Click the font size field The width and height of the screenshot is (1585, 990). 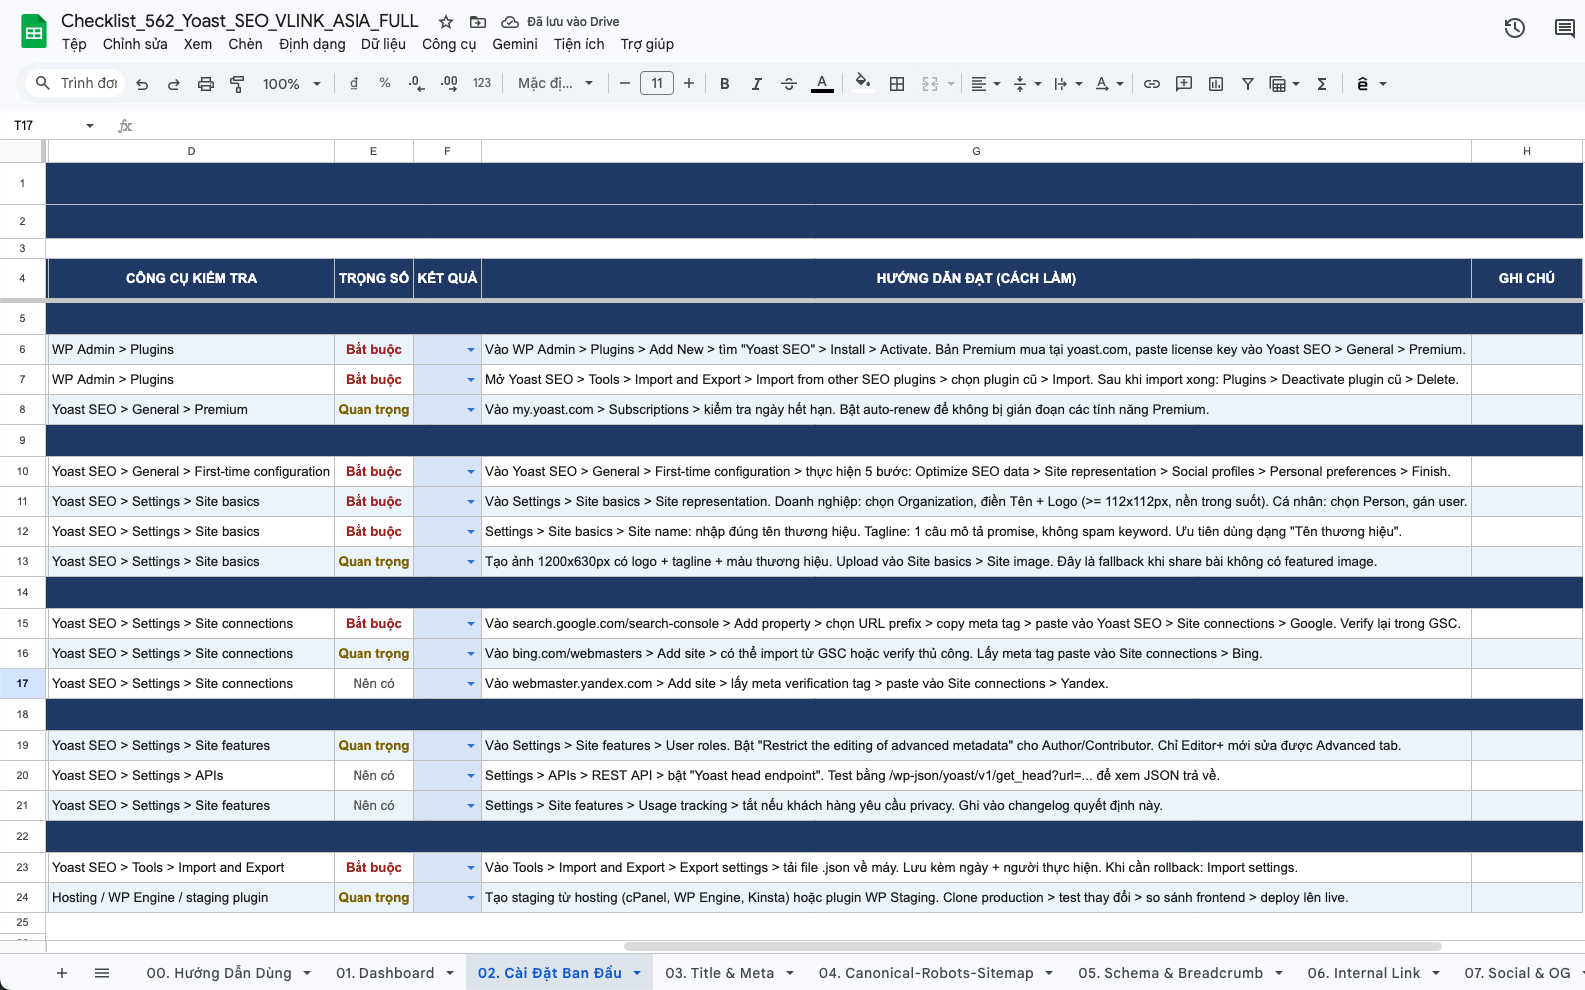(657, 84)
